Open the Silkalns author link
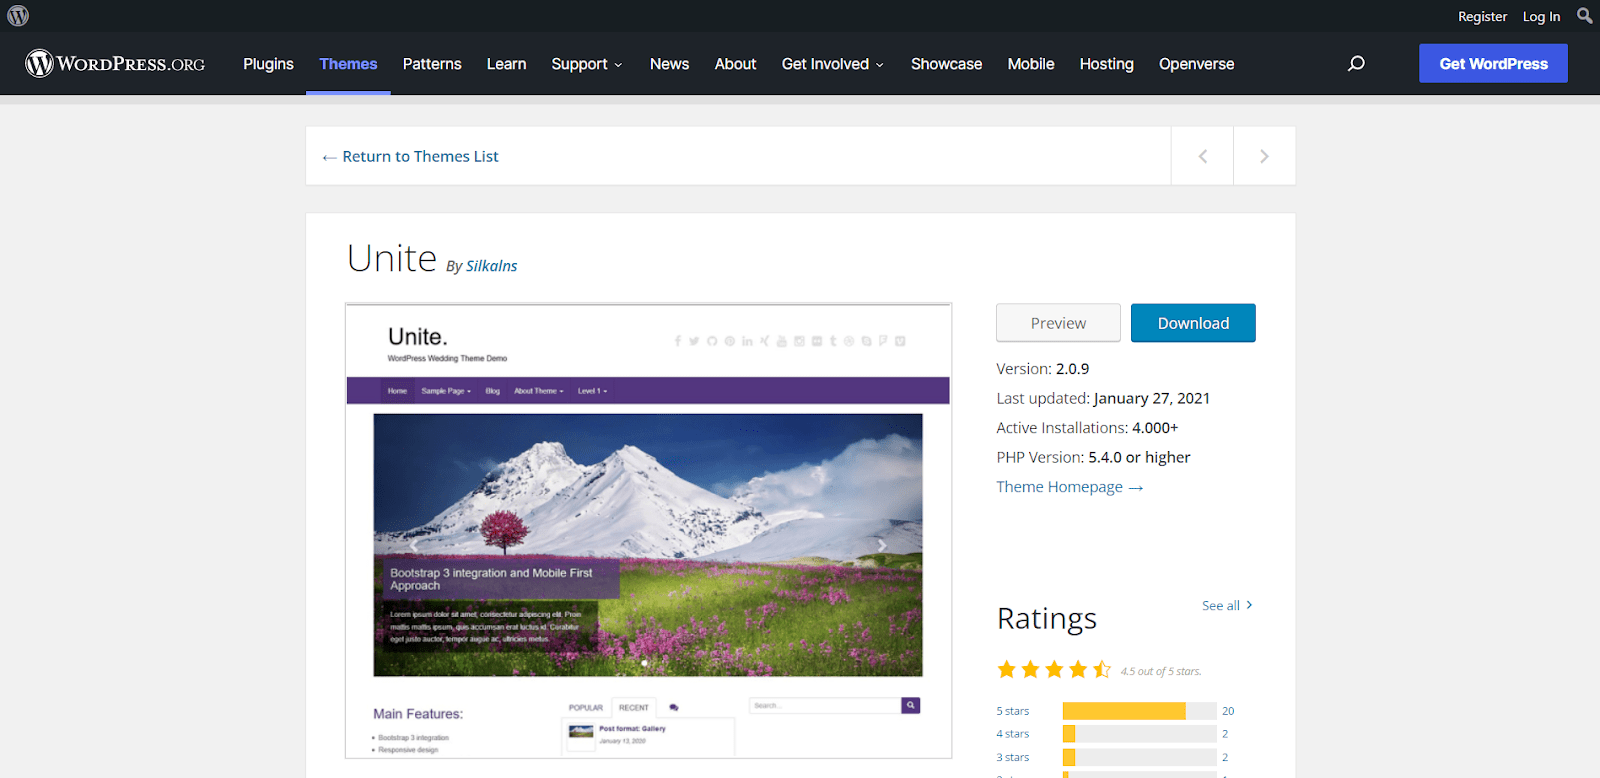1600x778 pixels. (x=491, y=266)
